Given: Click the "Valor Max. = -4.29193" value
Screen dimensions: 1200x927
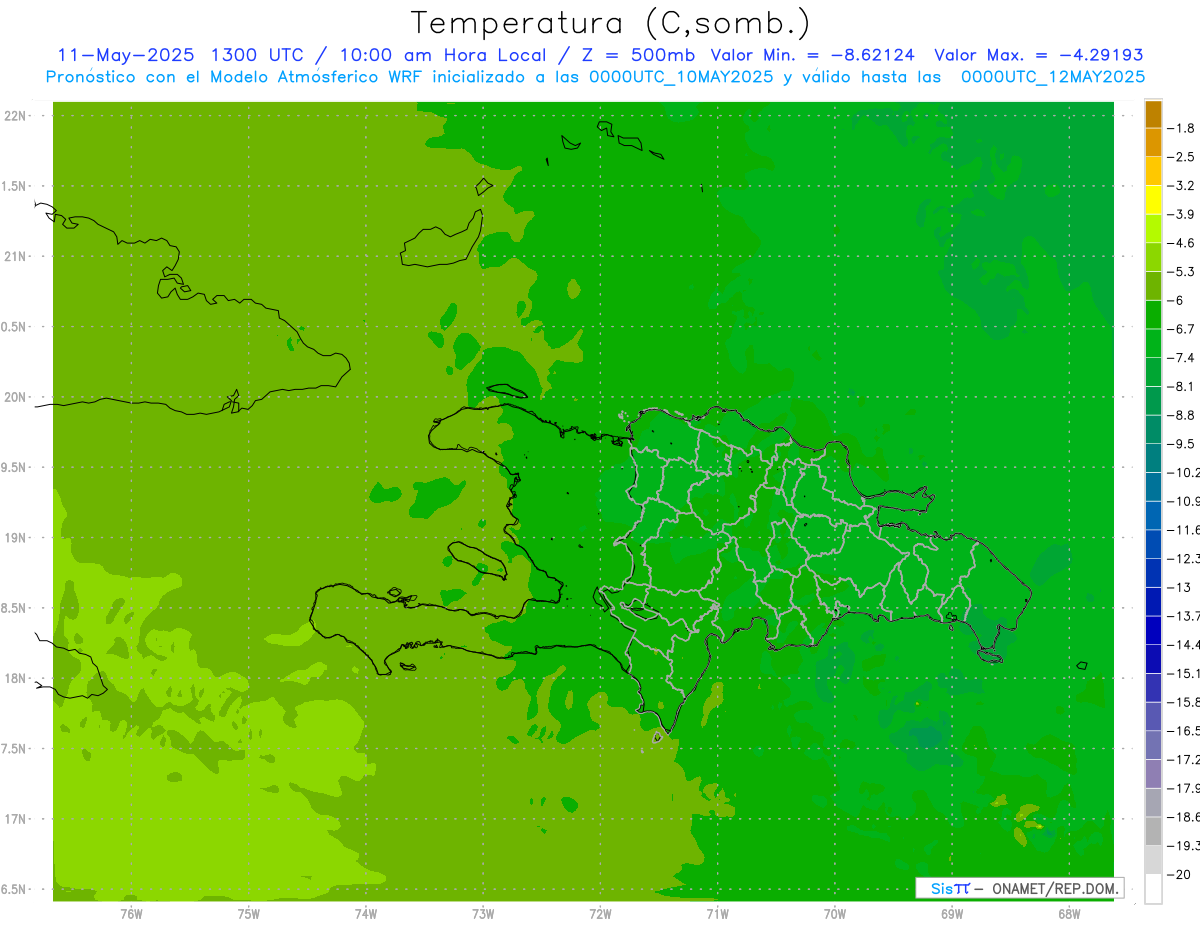Looking at the screenshot, I should [1038, 55].
